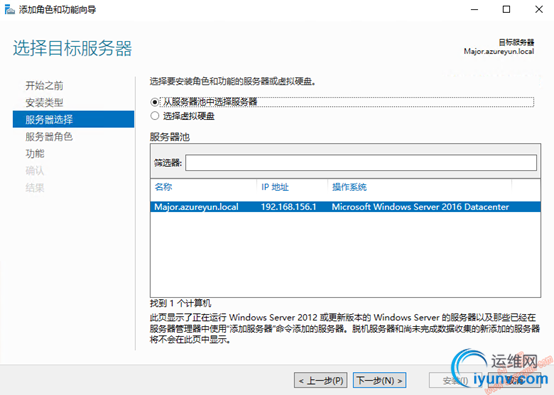Open the 服务器选择 wizard step
This screenshot has width=554, height=395.
point(73,119)
